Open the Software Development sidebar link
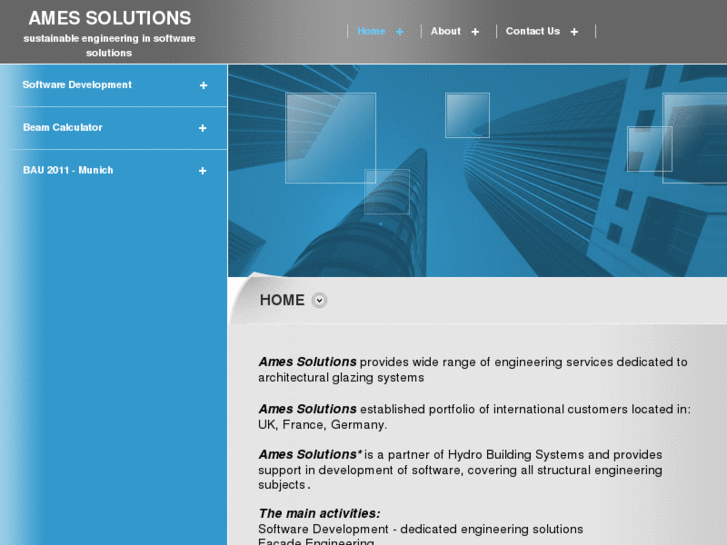 coord(77,85)
